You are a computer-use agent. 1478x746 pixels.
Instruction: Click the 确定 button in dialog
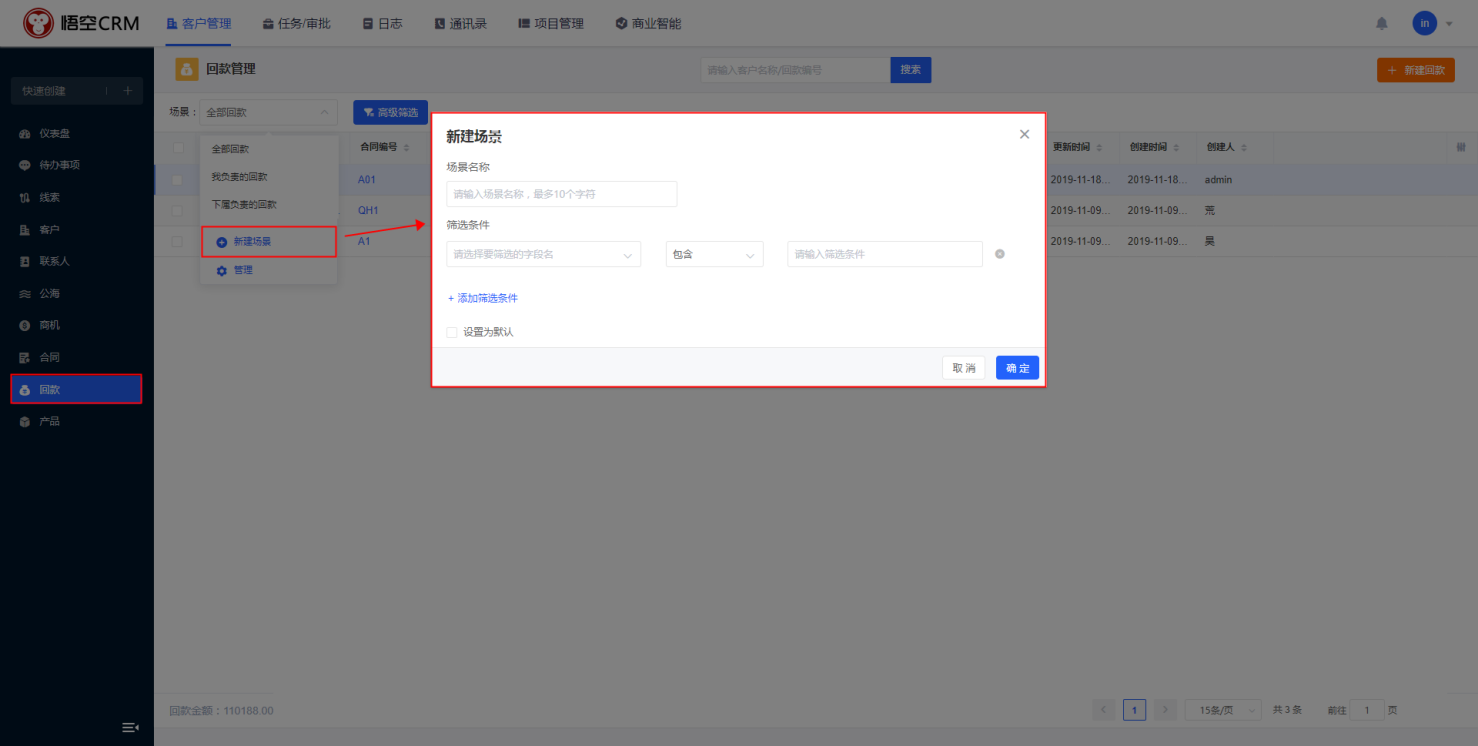[1017, 368]
